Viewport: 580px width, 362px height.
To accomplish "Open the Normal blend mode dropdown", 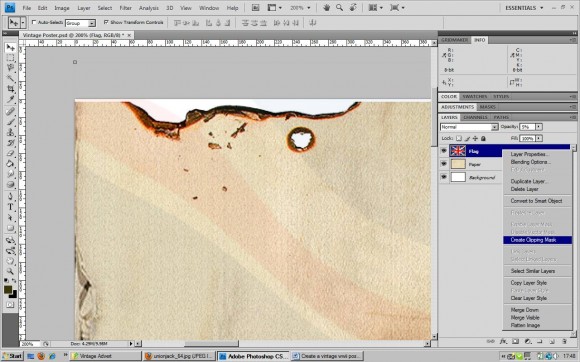I will [495, 127].
